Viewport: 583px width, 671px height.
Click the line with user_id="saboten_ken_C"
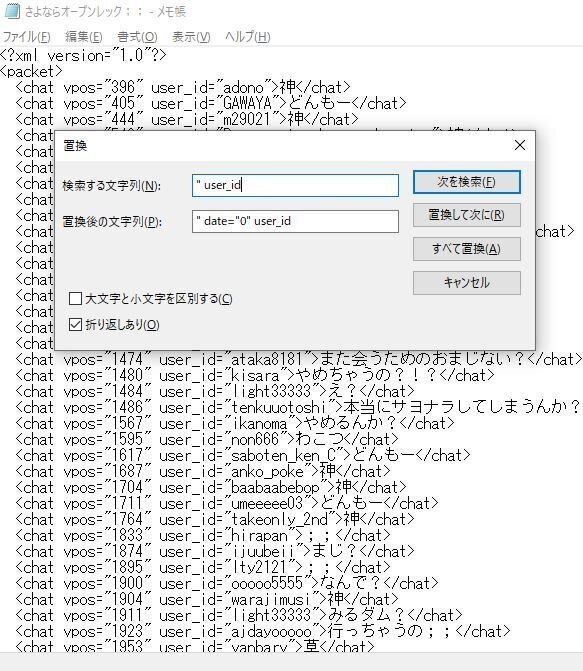point(243,455)
